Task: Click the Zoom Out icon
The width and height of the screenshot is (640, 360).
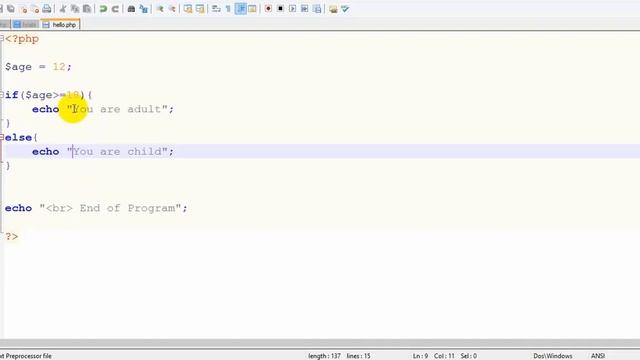Action: click(x=172, y=9)
